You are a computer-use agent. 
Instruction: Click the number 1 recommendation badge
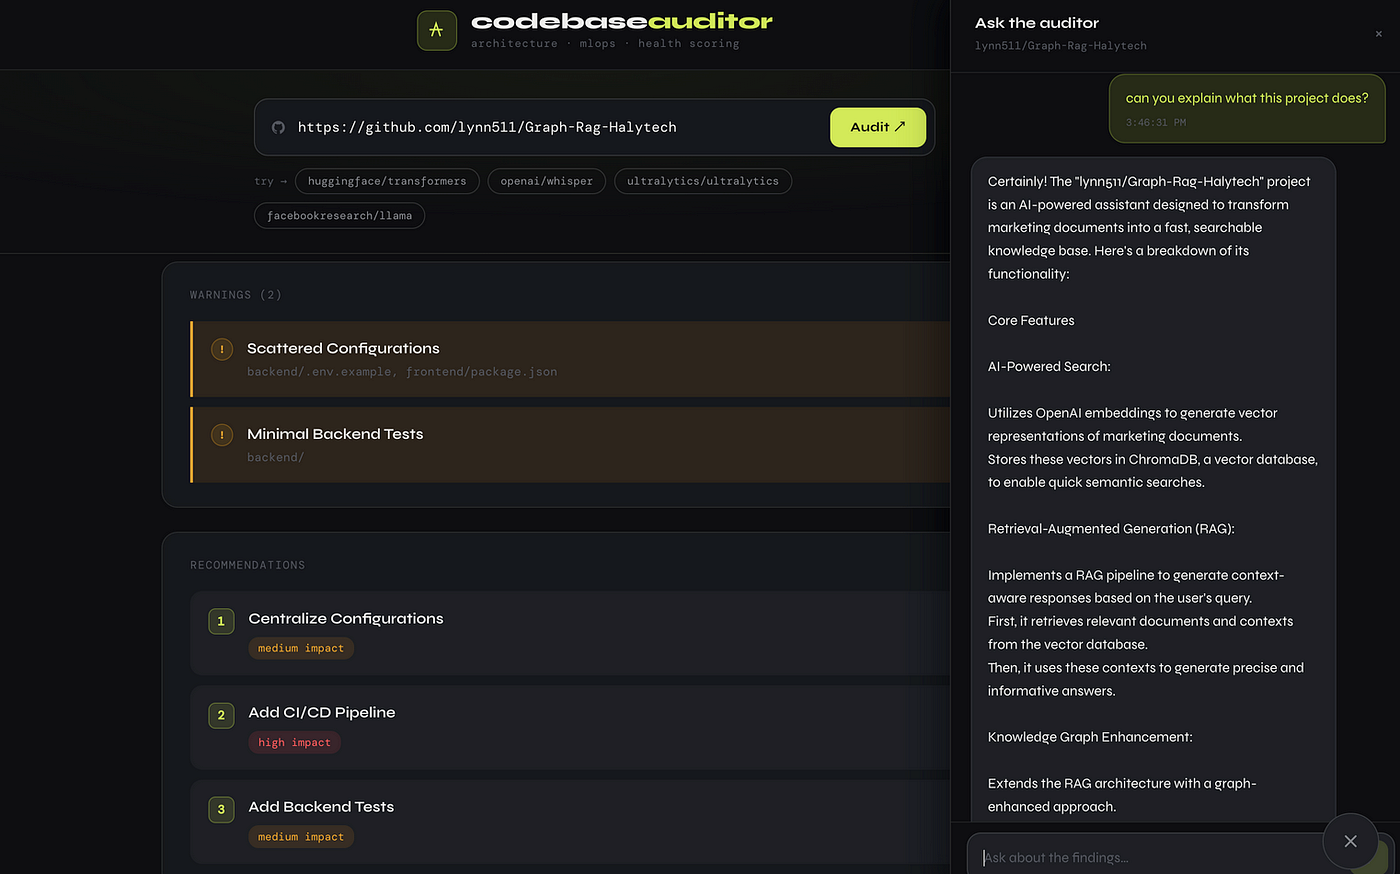(221, 621)
